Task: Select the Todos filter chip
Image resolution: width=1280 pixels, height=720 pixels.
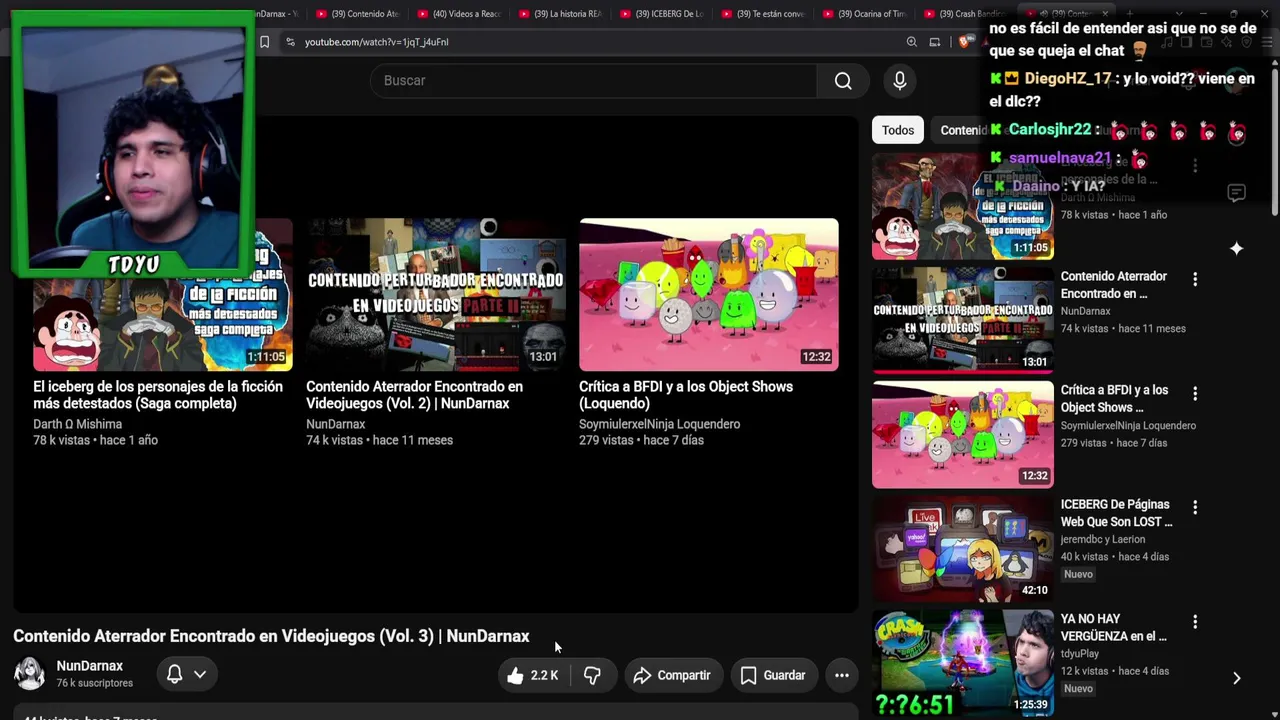Action: pyautogui.click(x=898, y=130)
